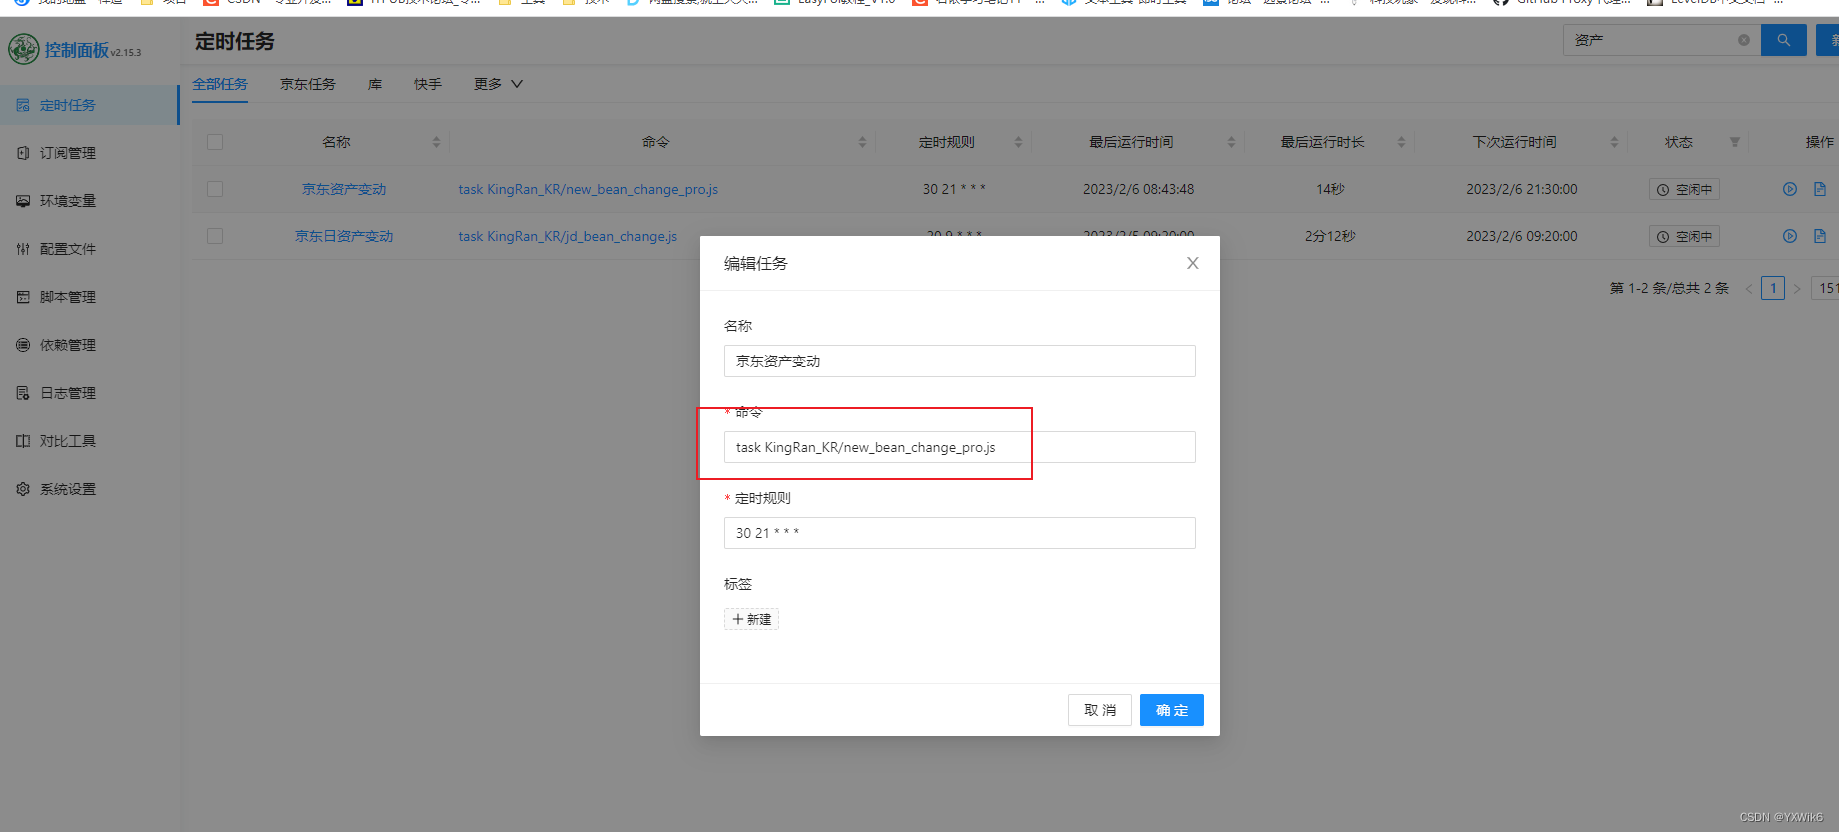The height and width of the screenshot is (832, 1839).
Task: Open the page size selector in pagination
Action: [1826, 288]
